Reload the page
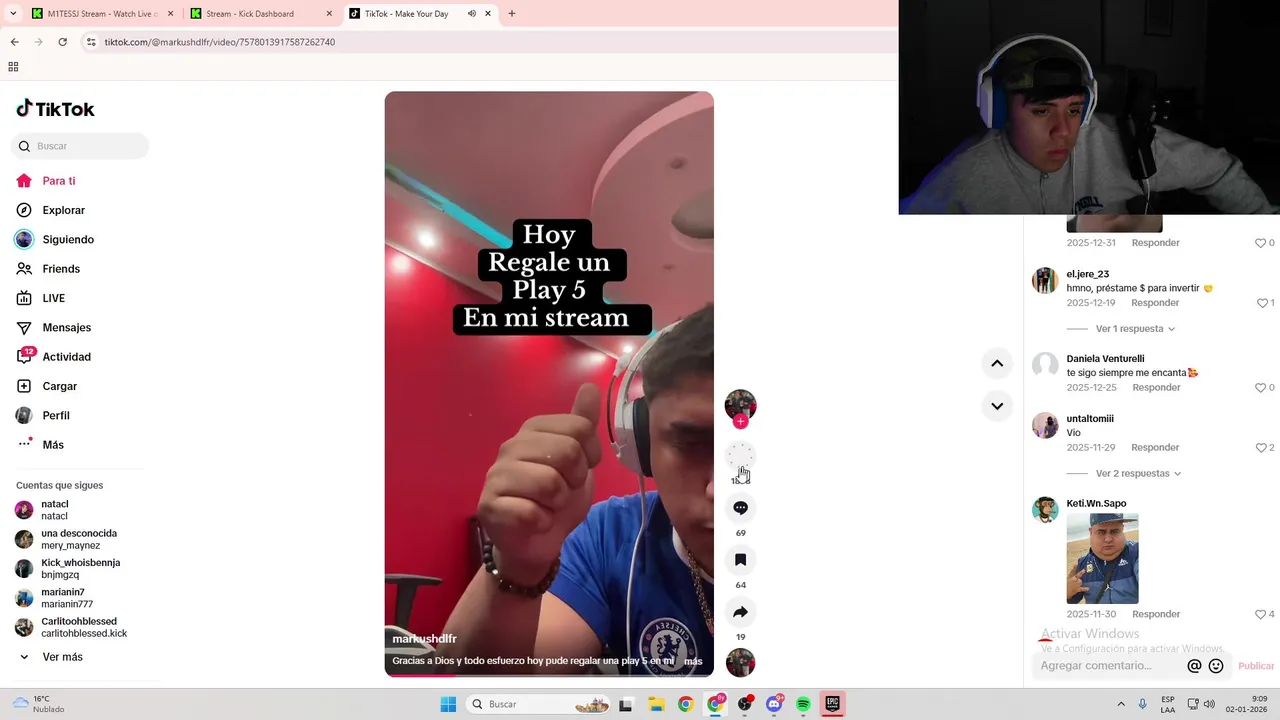Image resolution: width=1280 pixels, height=720 pixels. point(62,42)
